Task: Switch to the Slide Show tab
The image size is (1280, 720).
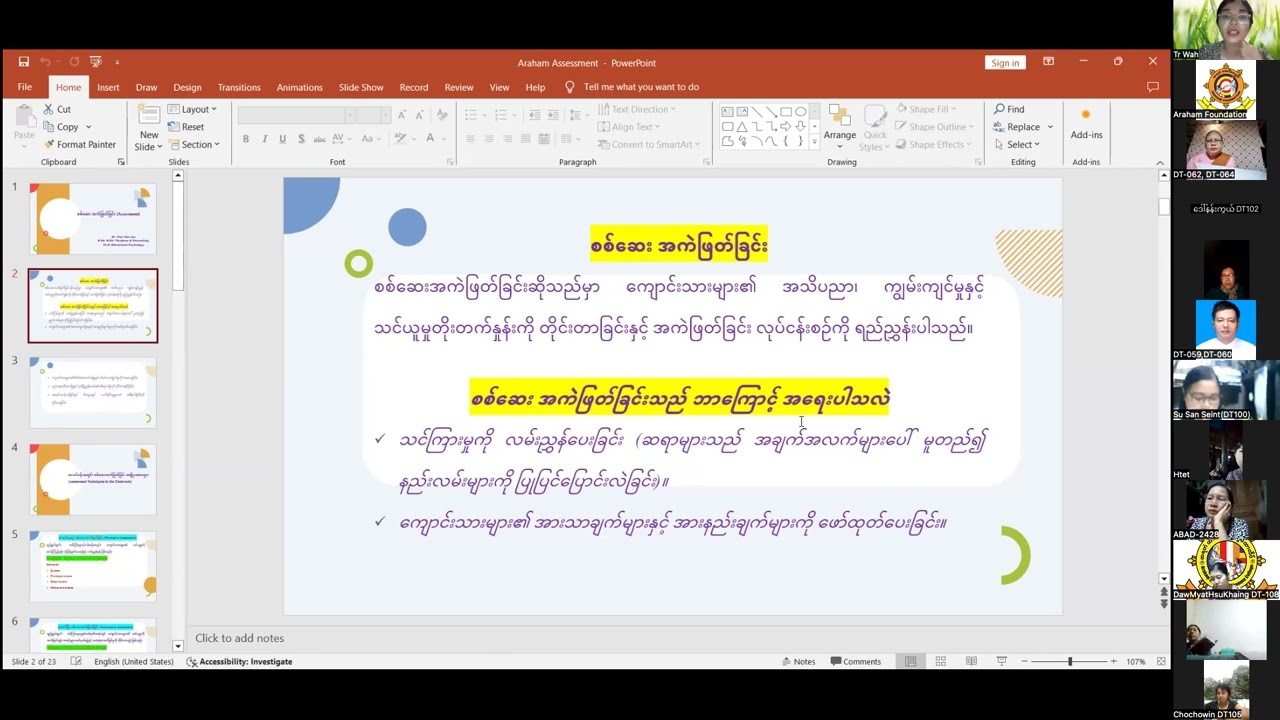Action: (361, 87)
